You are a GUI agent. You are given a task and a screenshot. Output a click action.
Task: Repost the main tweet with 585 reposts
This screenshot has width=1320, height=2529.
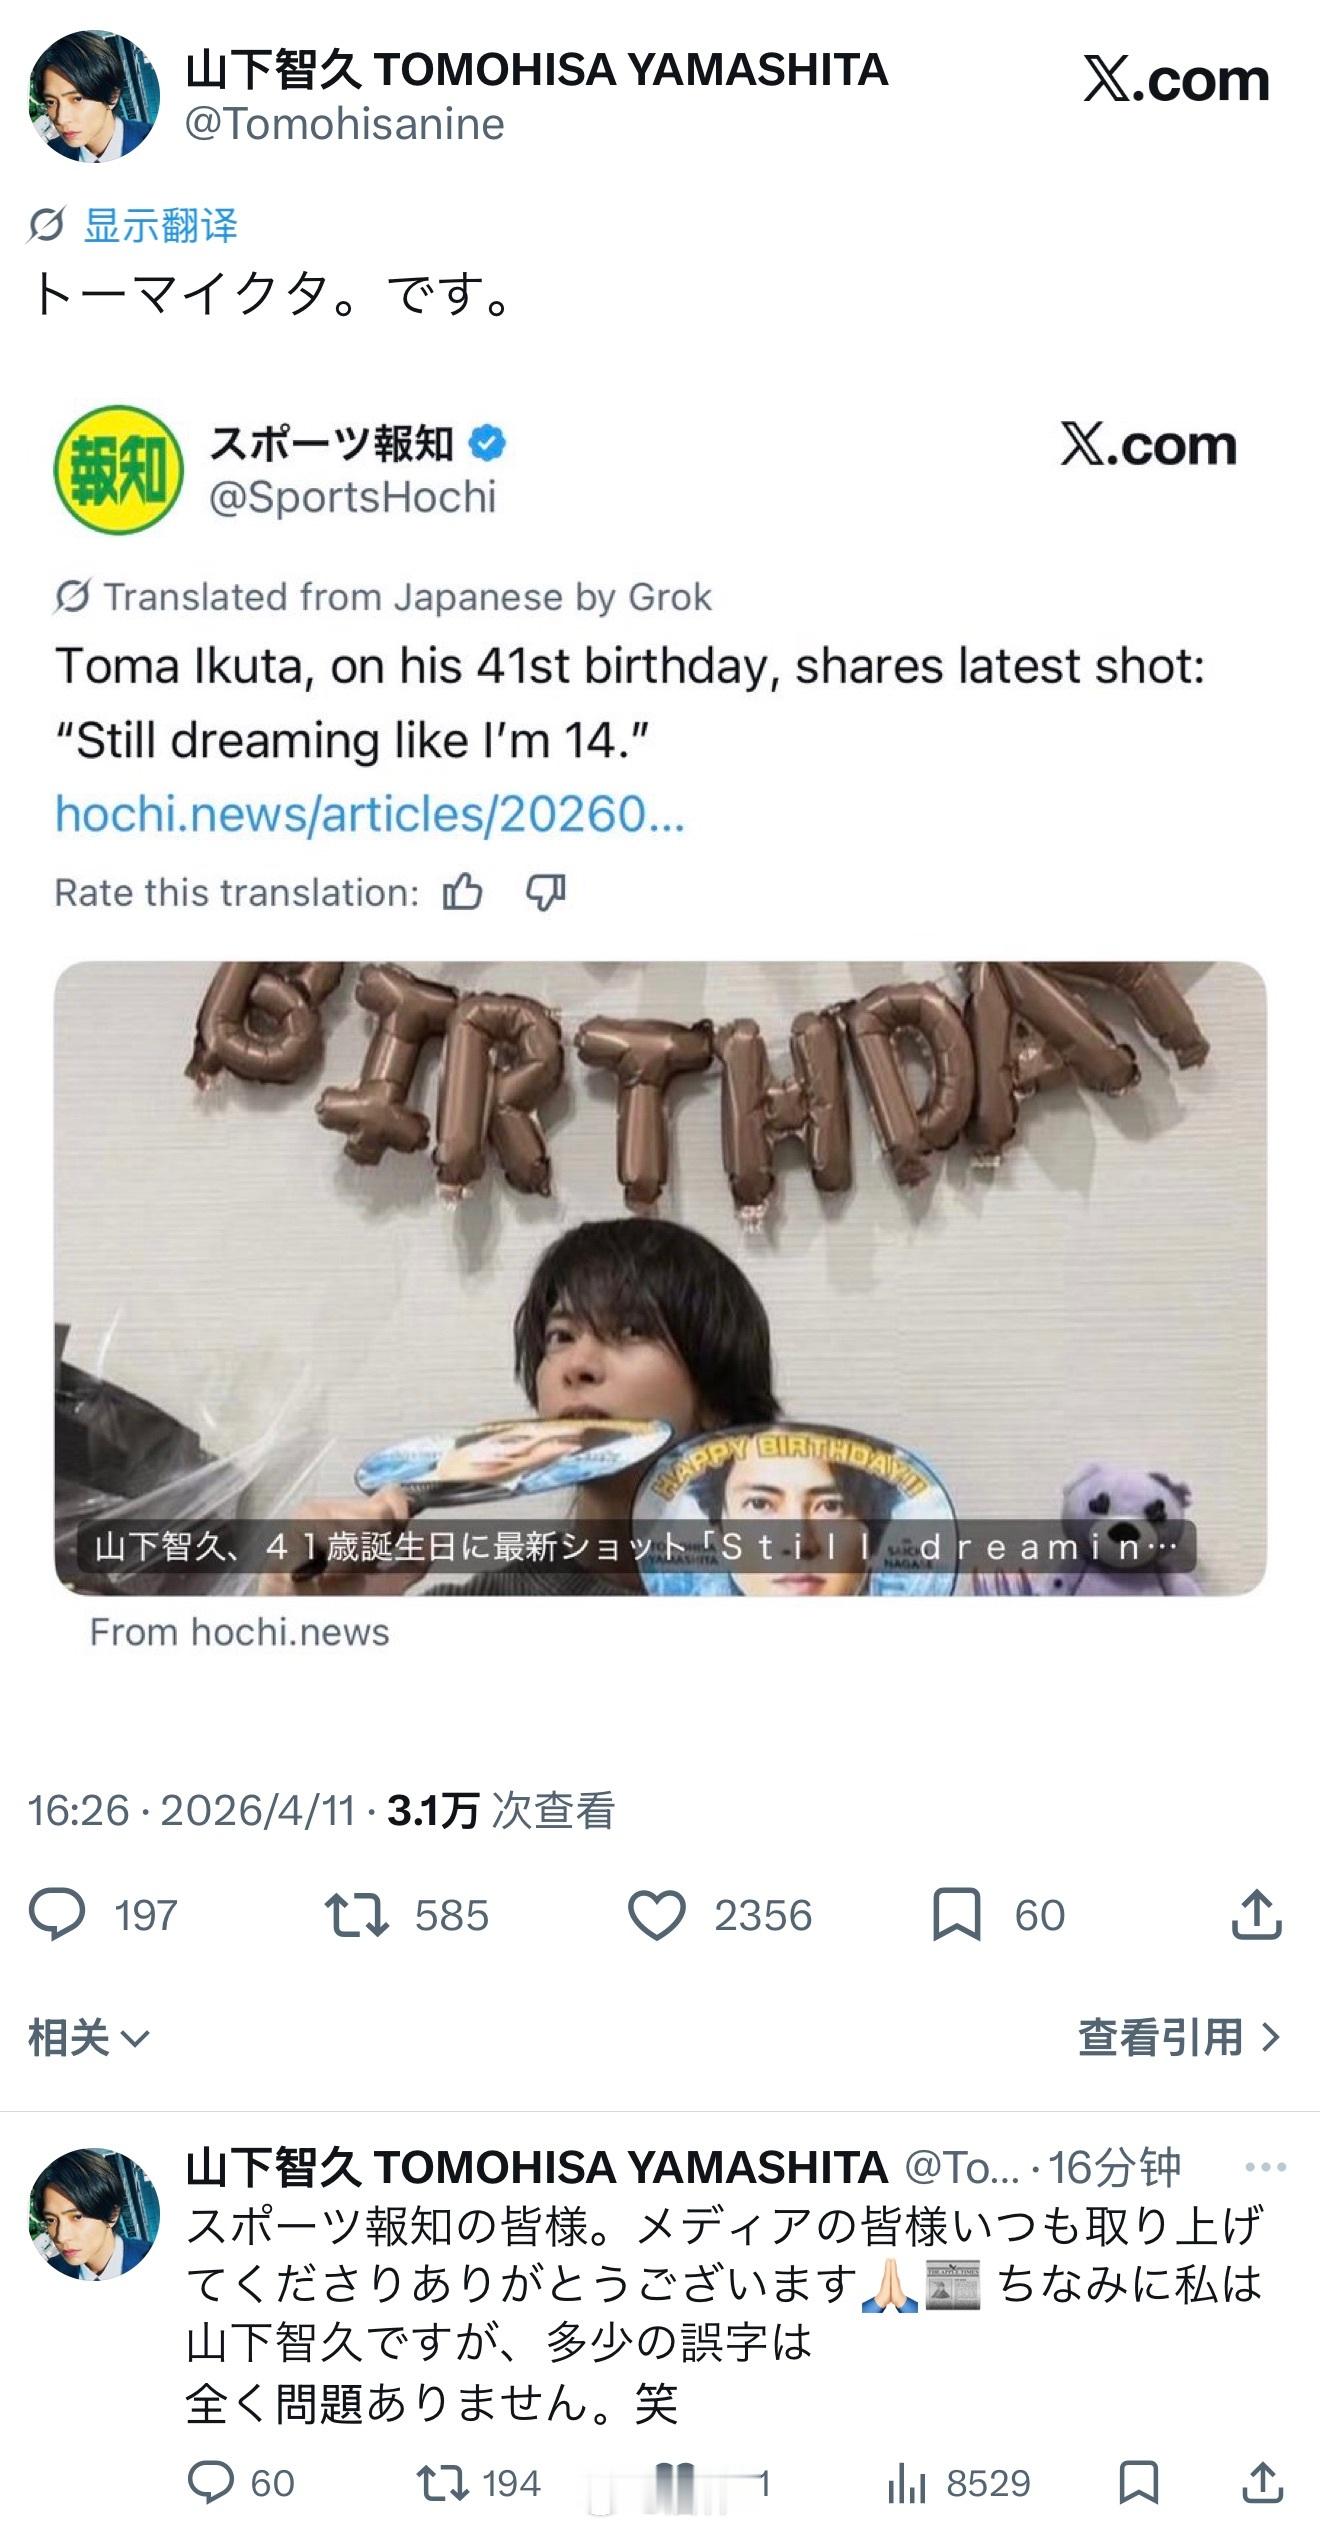click(x=357, y=1914)
